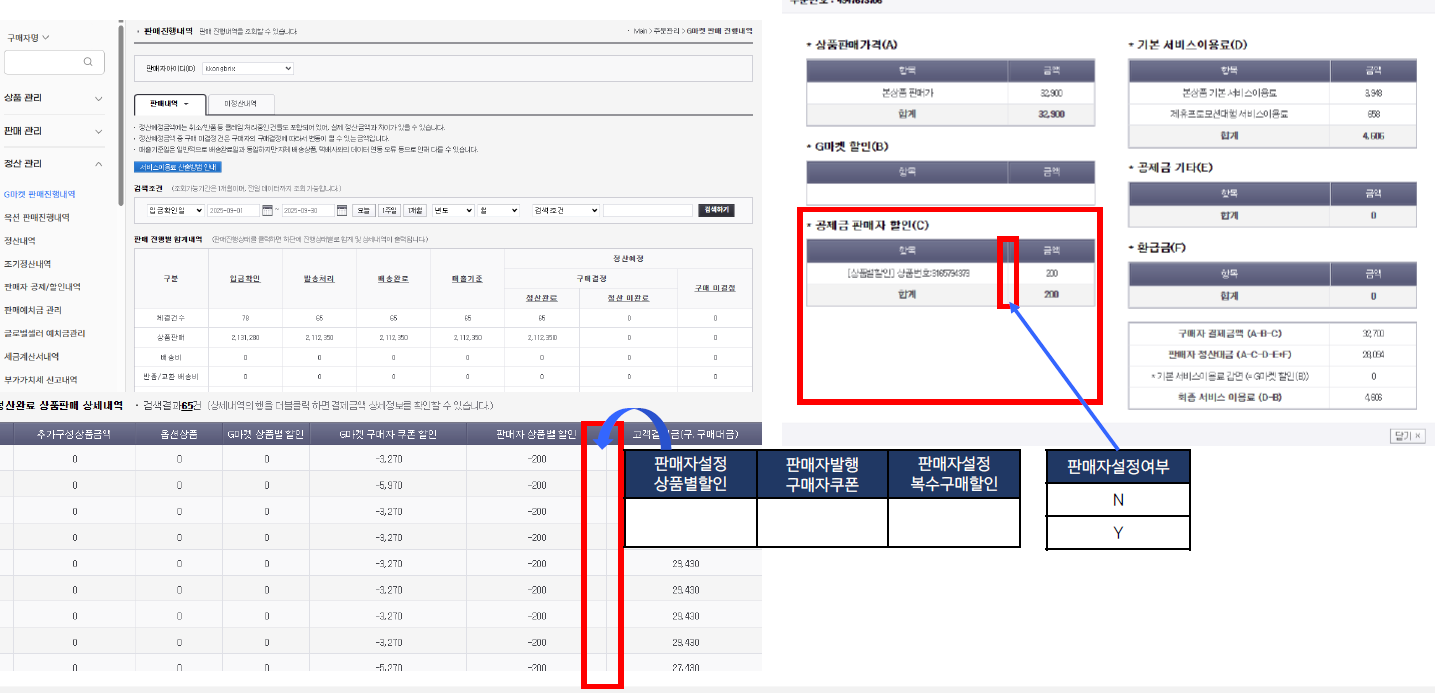Click the 검색하기 search button
Viewport: 1435px width, 693px height.
(715, 211)
